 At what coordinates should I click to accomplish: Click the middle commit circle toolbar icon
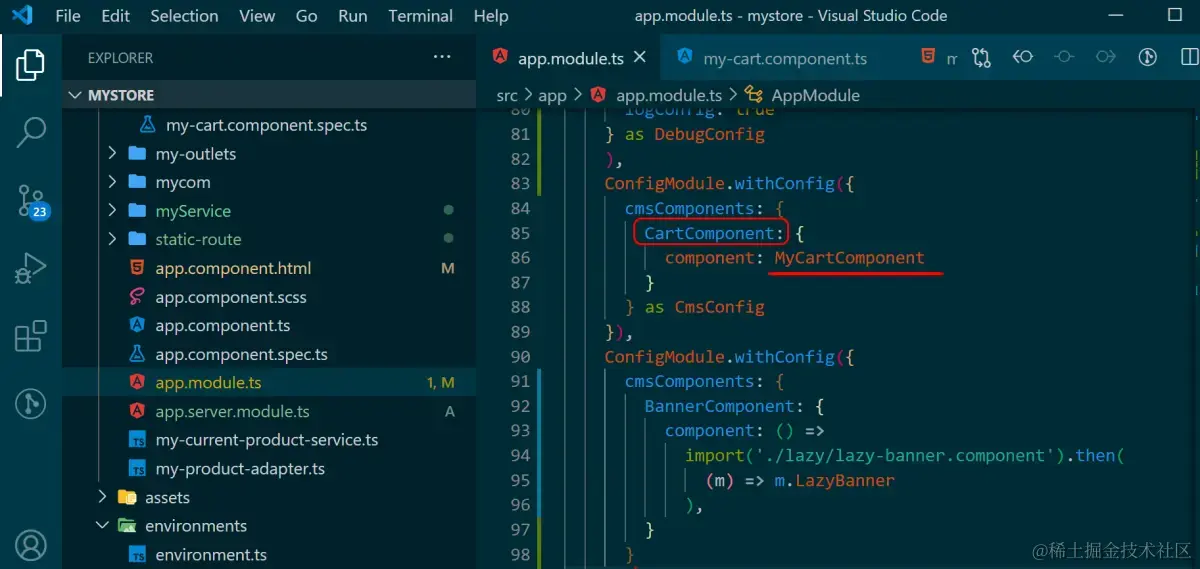point(1064,58)
